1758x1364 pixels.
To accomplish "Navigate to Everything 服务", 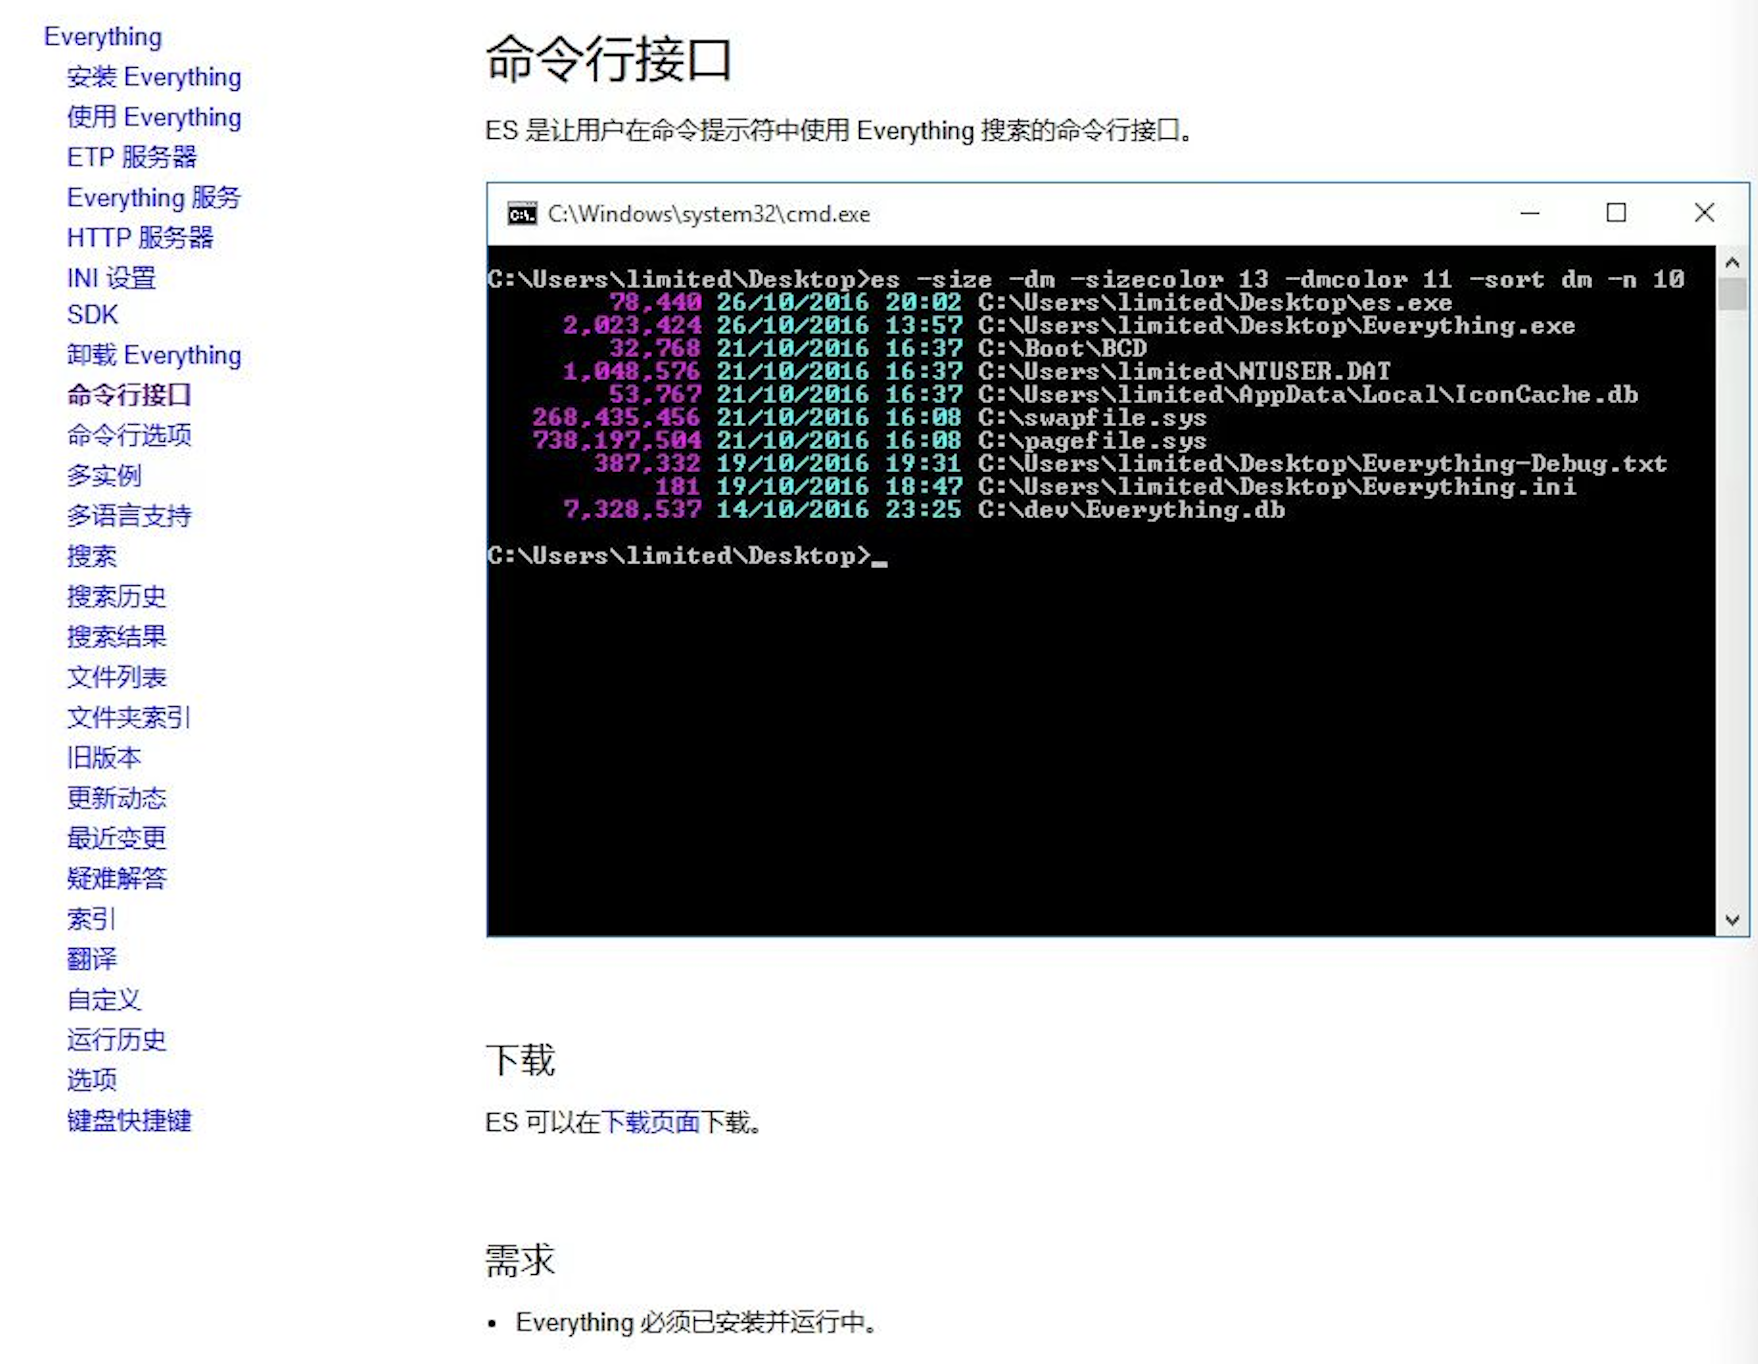I will [x=154, y=197].
